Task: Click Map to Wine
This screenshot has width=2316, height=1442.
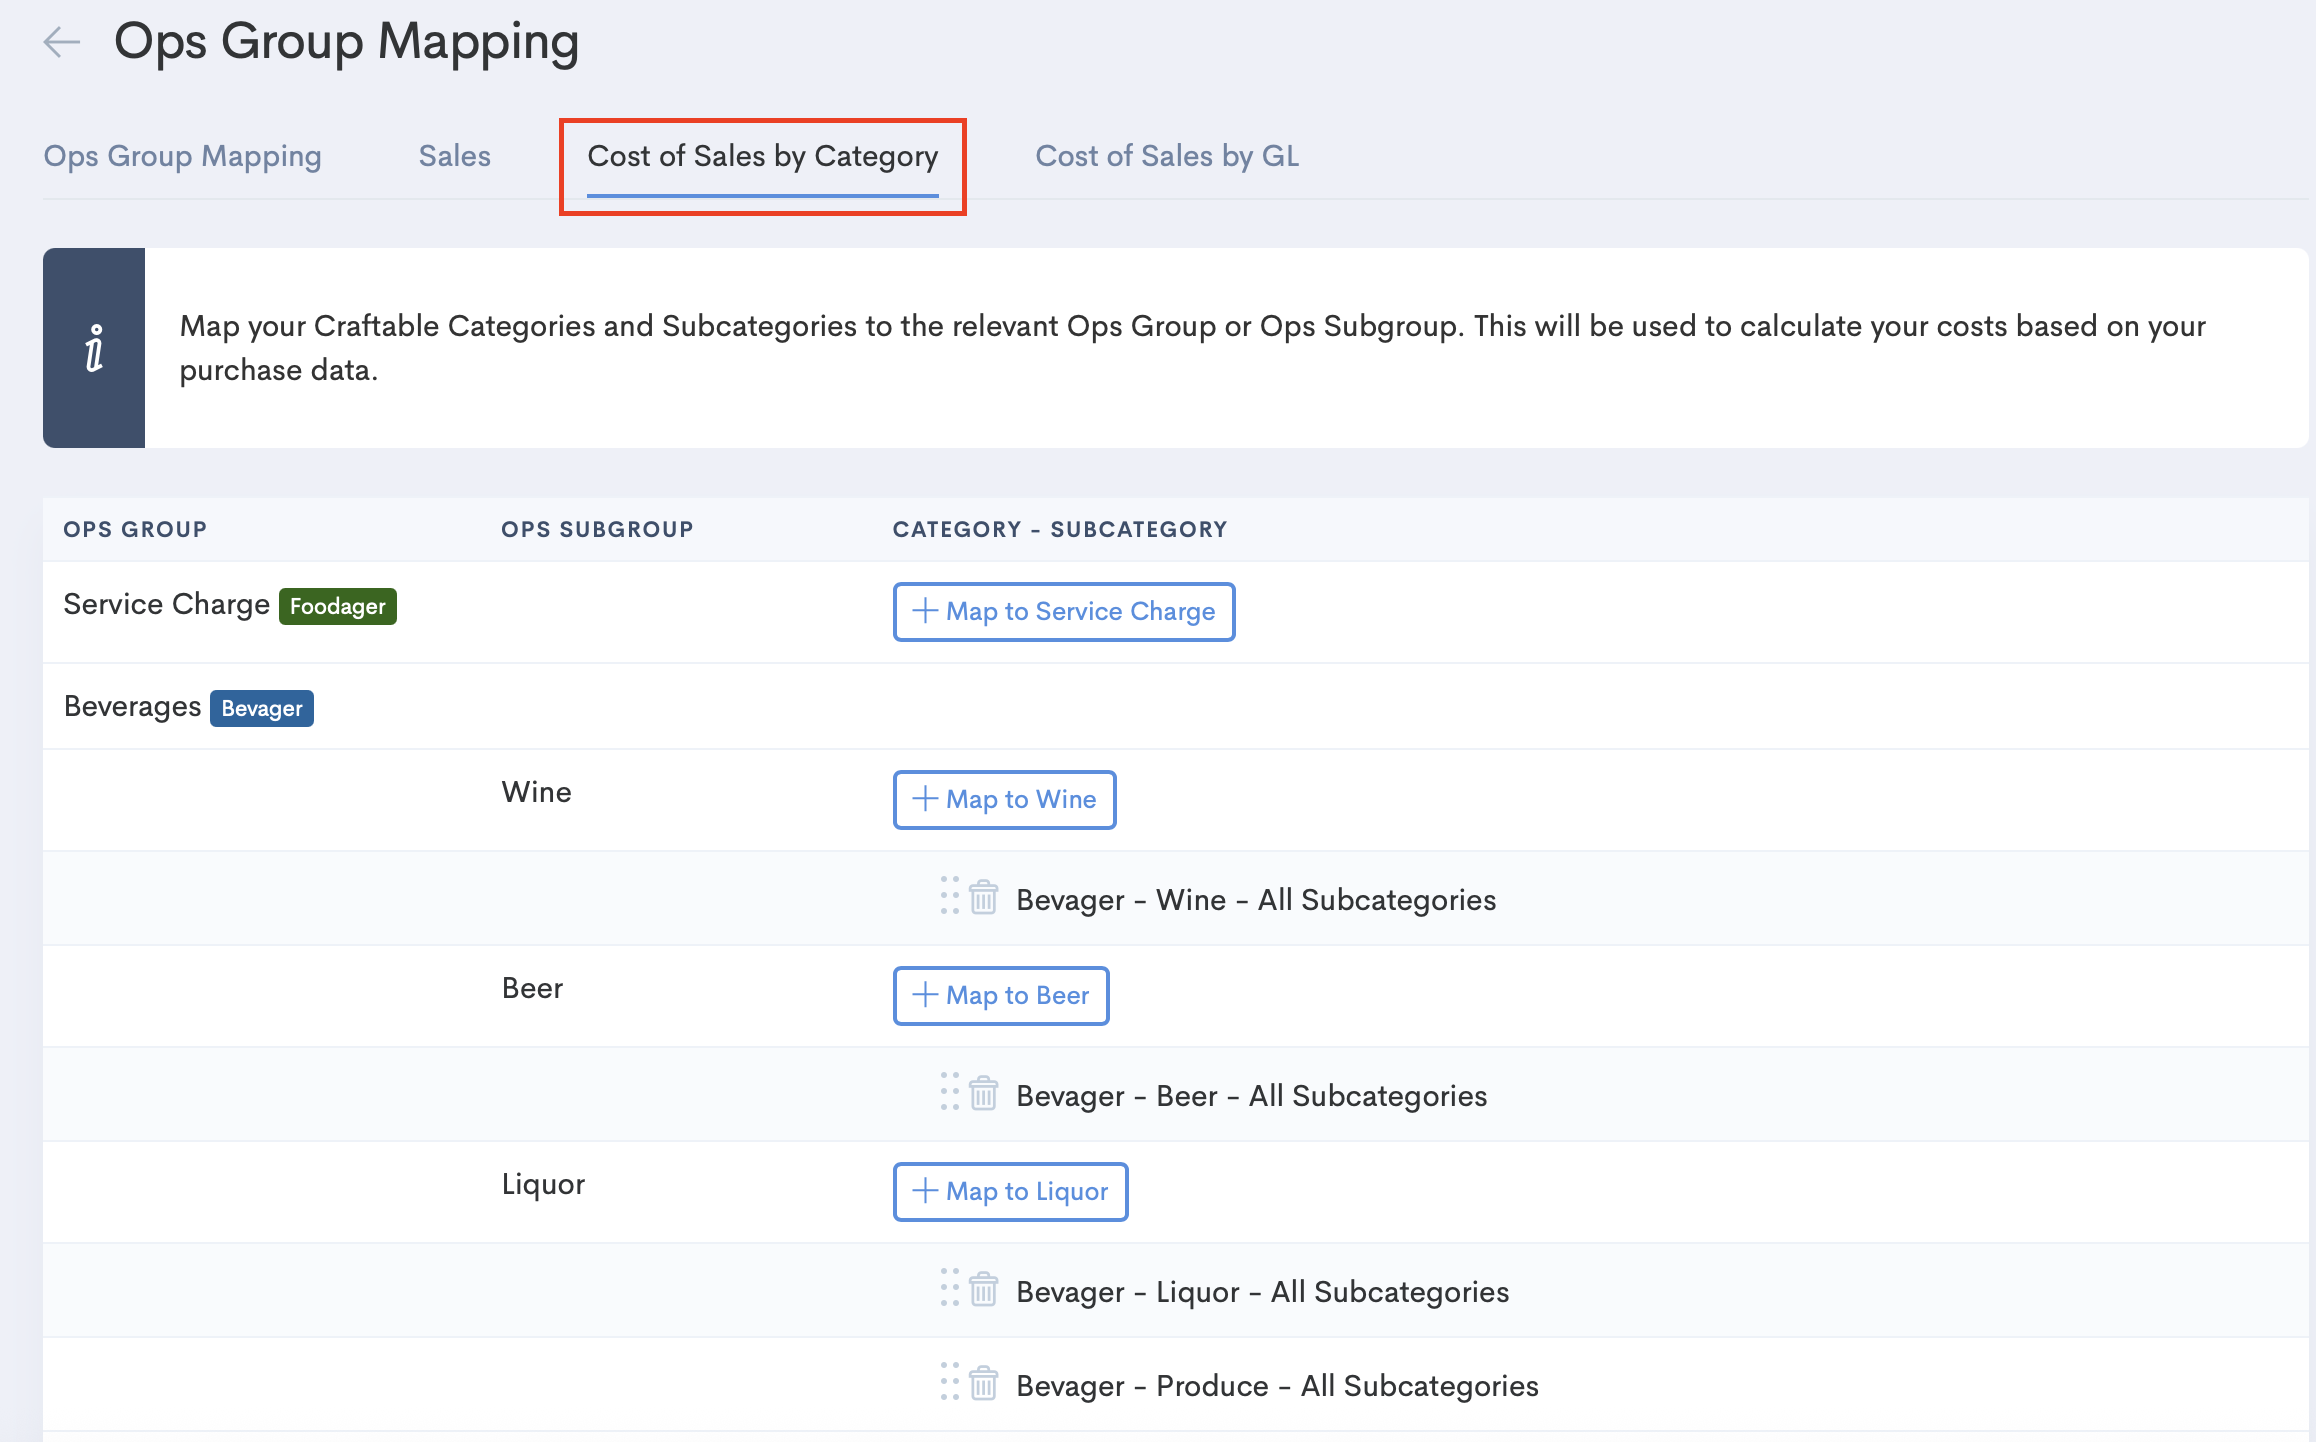Action: click(1004, 799)
